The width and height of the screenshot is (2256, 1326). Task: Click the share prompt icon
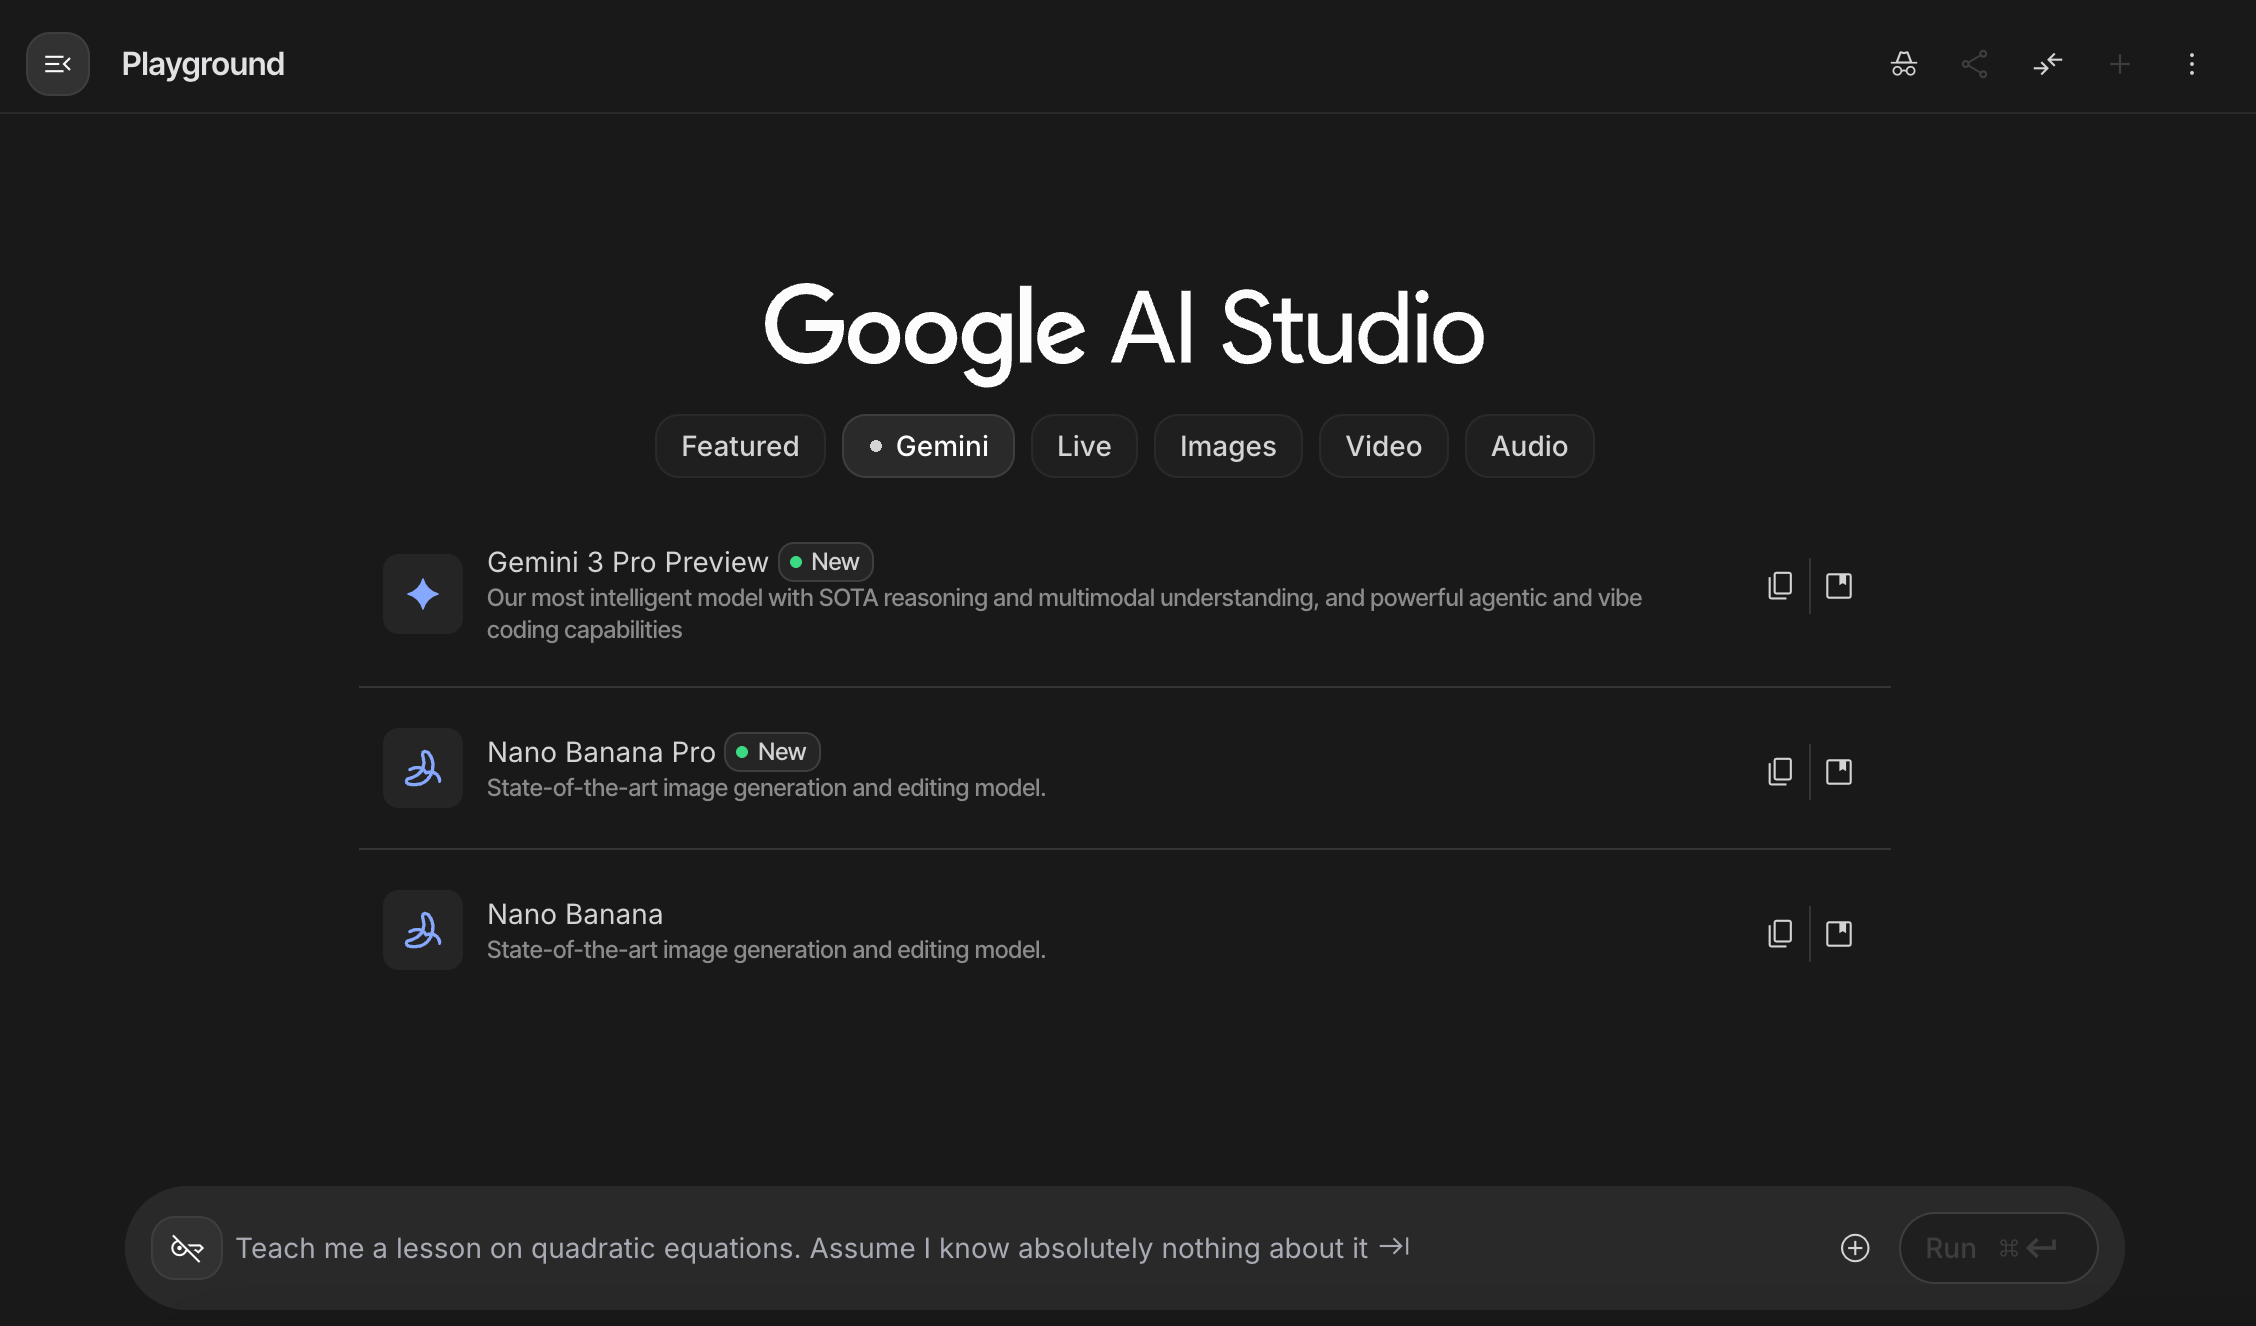(x=1974, y=64)
